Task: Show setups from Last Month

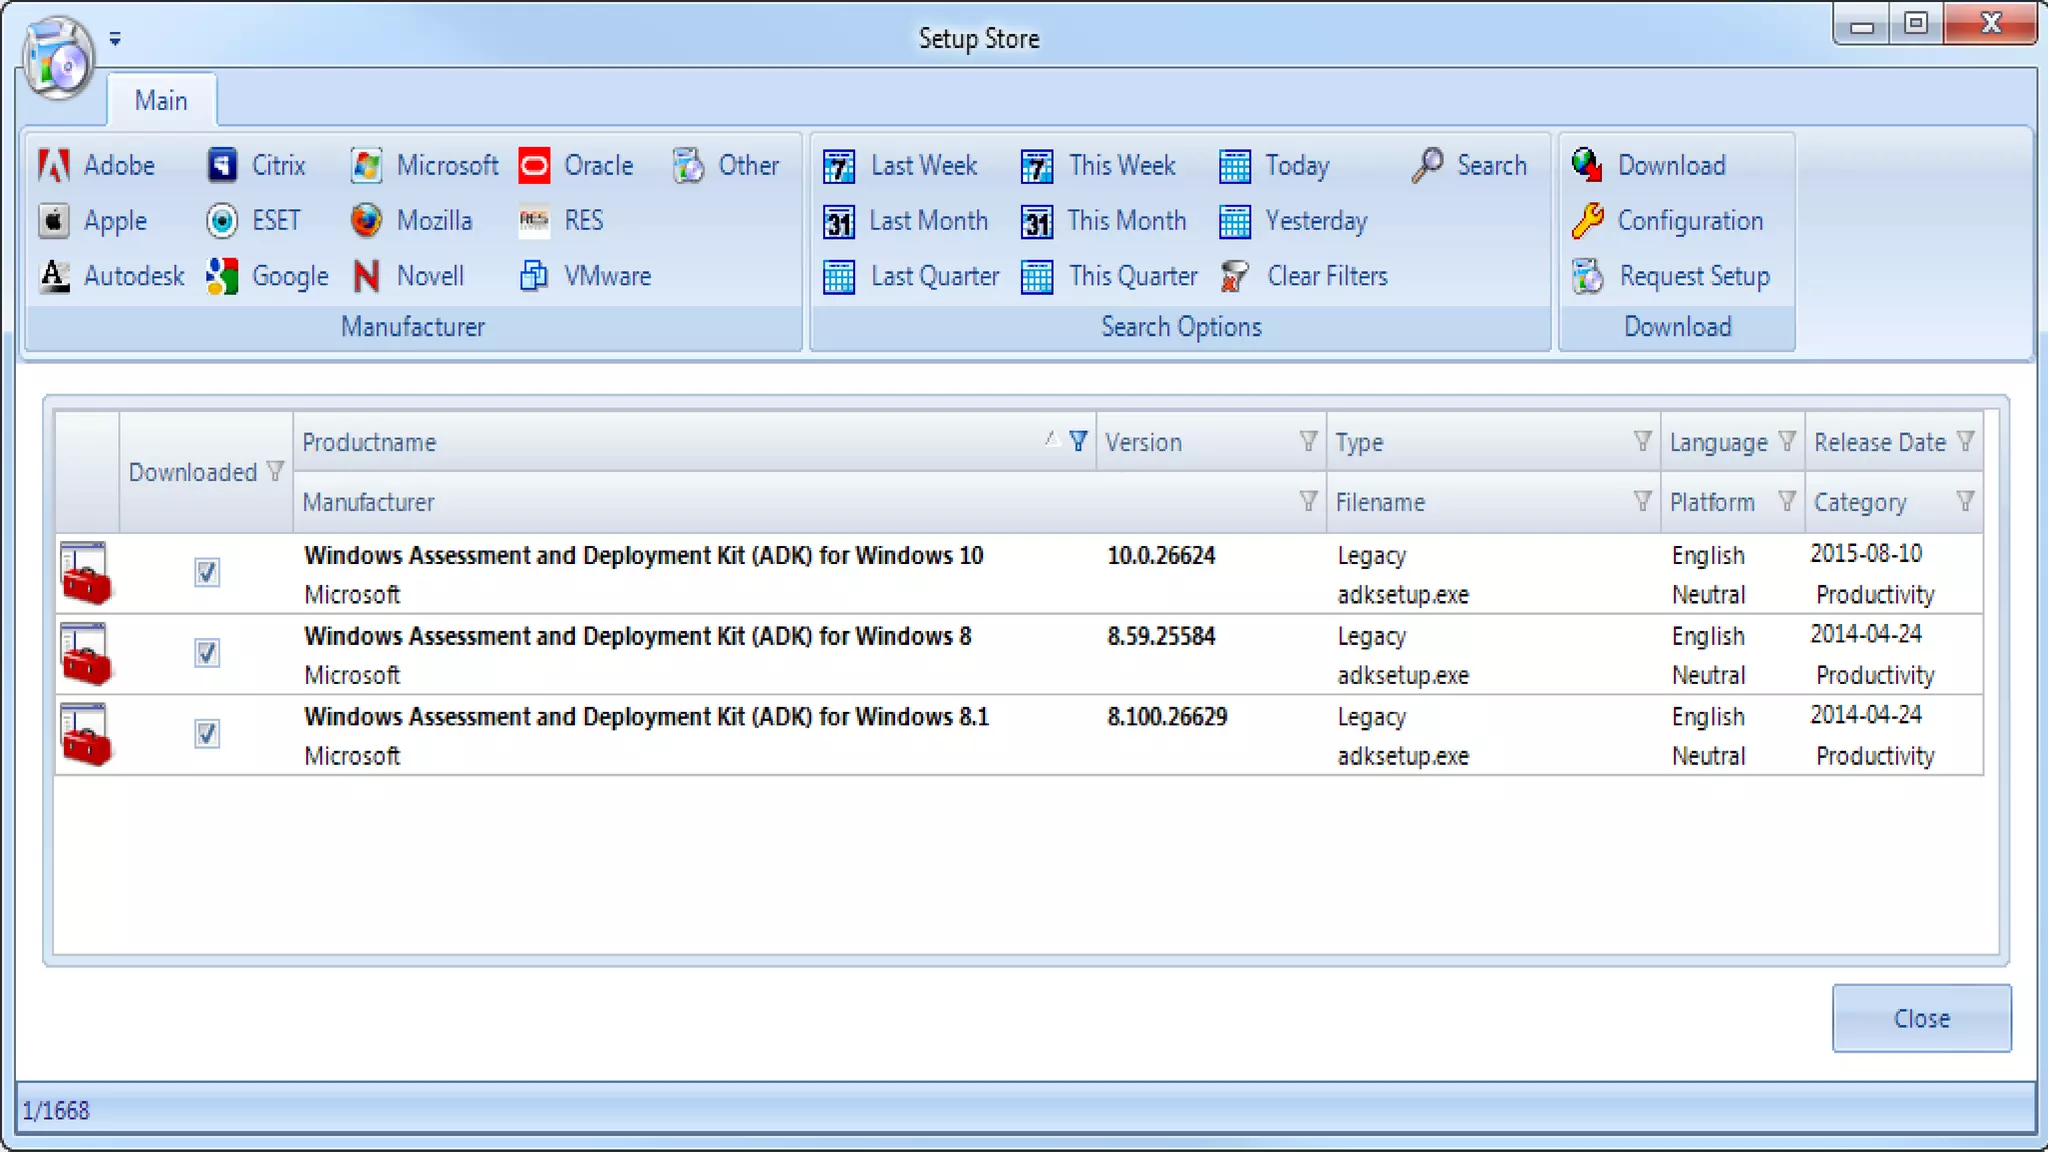Action: [x=905, y=220]
